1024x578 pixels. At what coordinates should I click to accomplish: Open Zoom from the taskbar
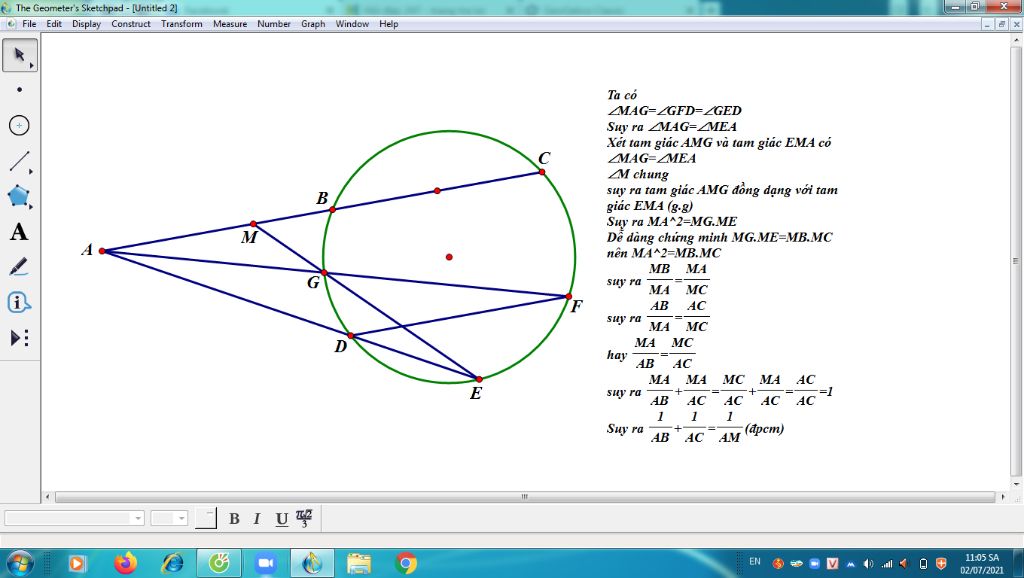(x=265, y=563)
